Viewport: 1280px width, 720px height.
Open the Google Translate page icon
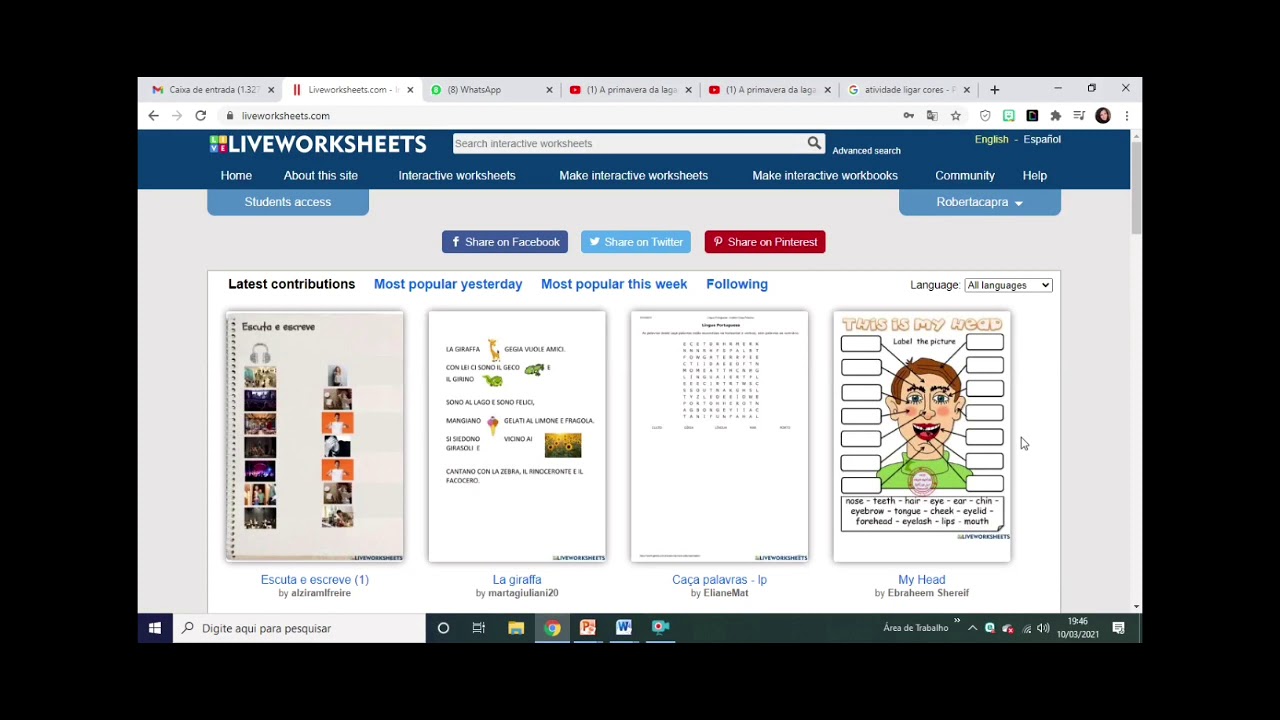(x=932, y=116)
